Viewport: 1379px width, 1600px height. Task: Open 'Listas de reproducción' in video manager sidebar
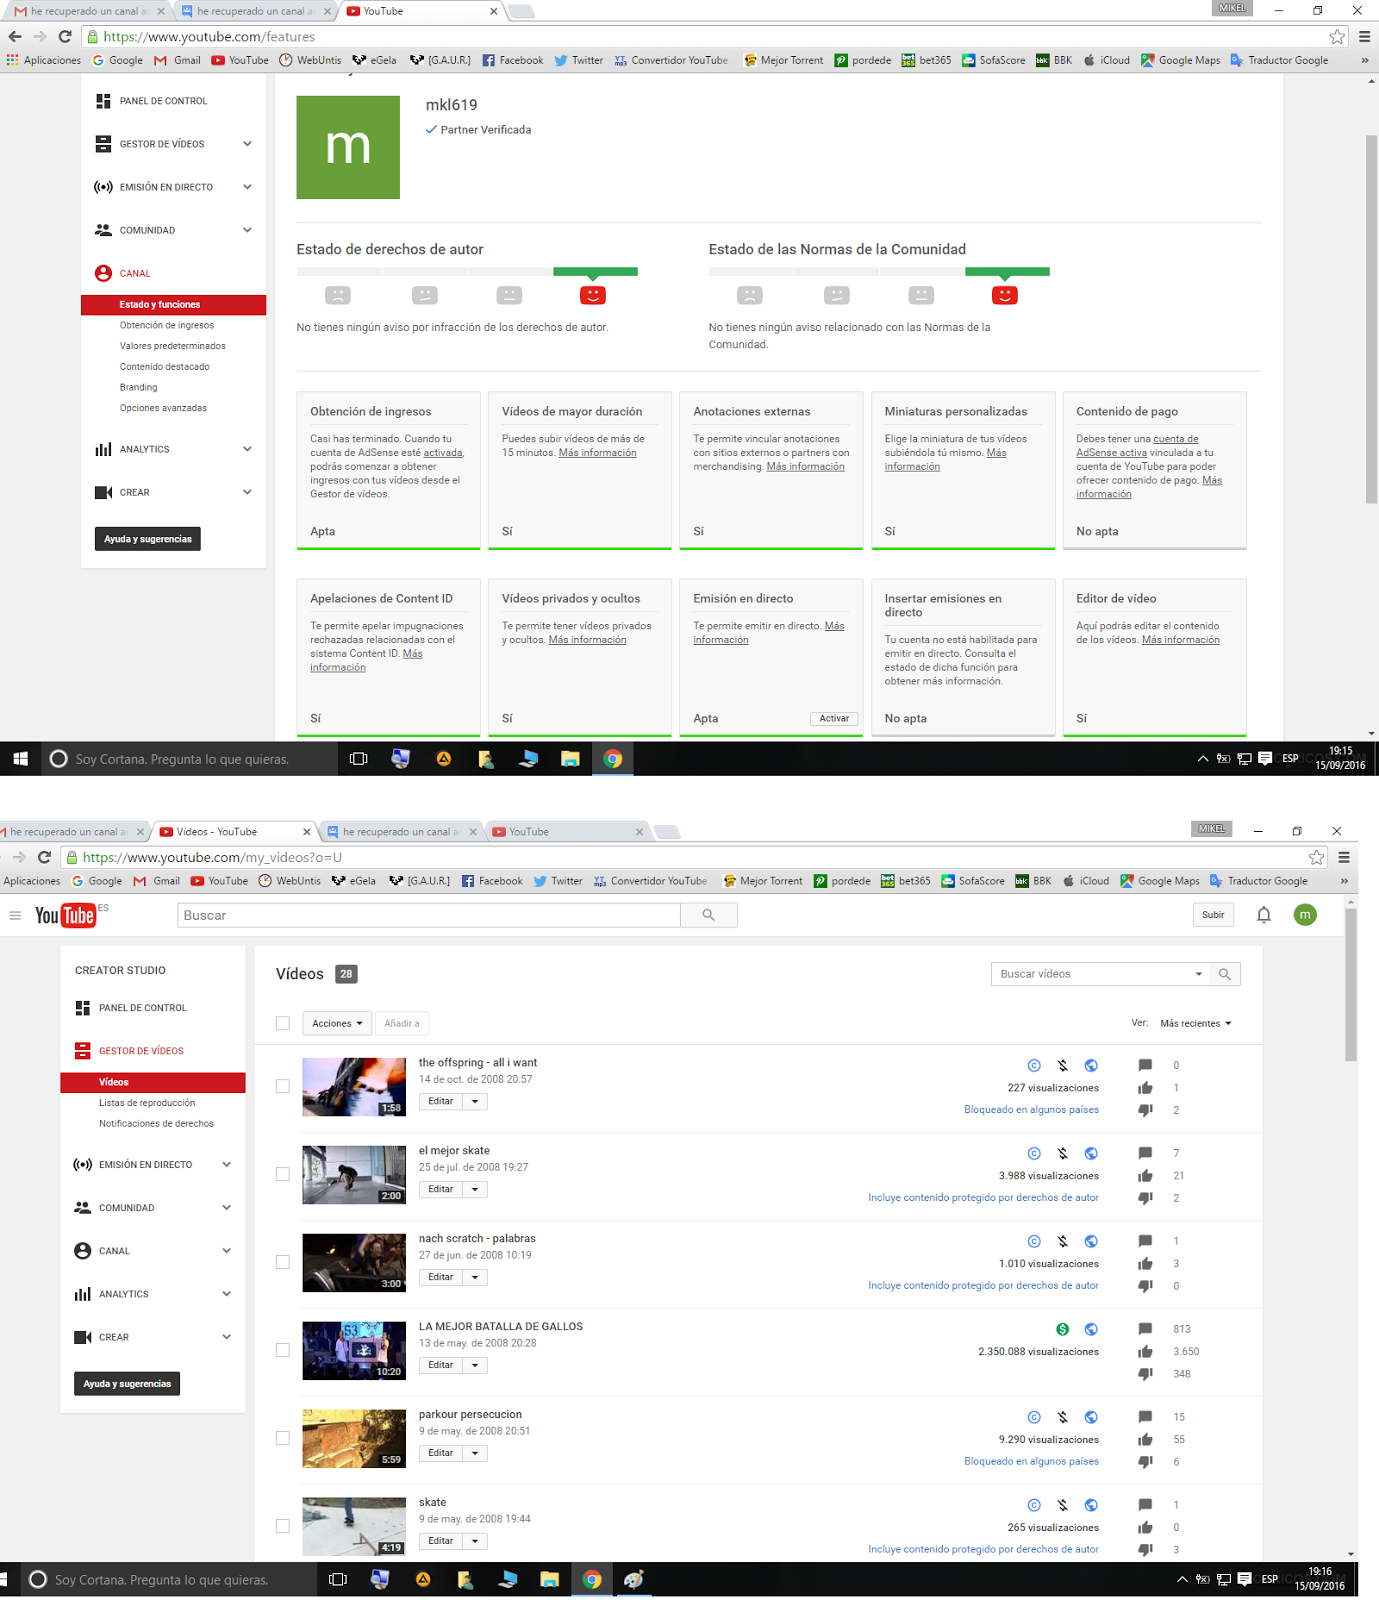click(147, 1103)
